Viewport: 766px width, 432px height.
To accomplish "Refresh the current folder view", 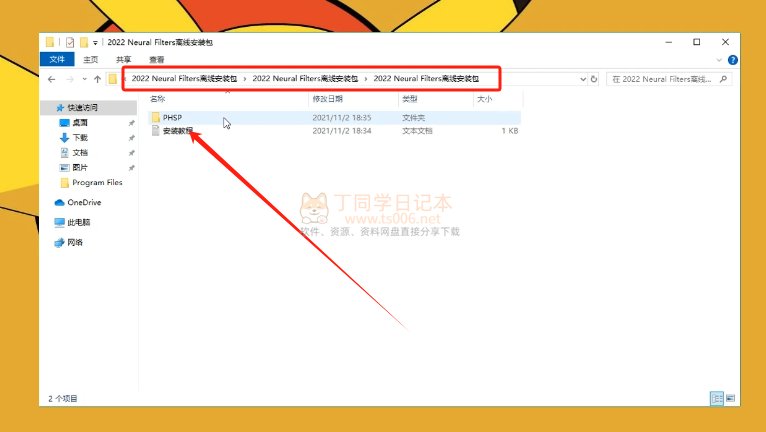I will 594,79.
